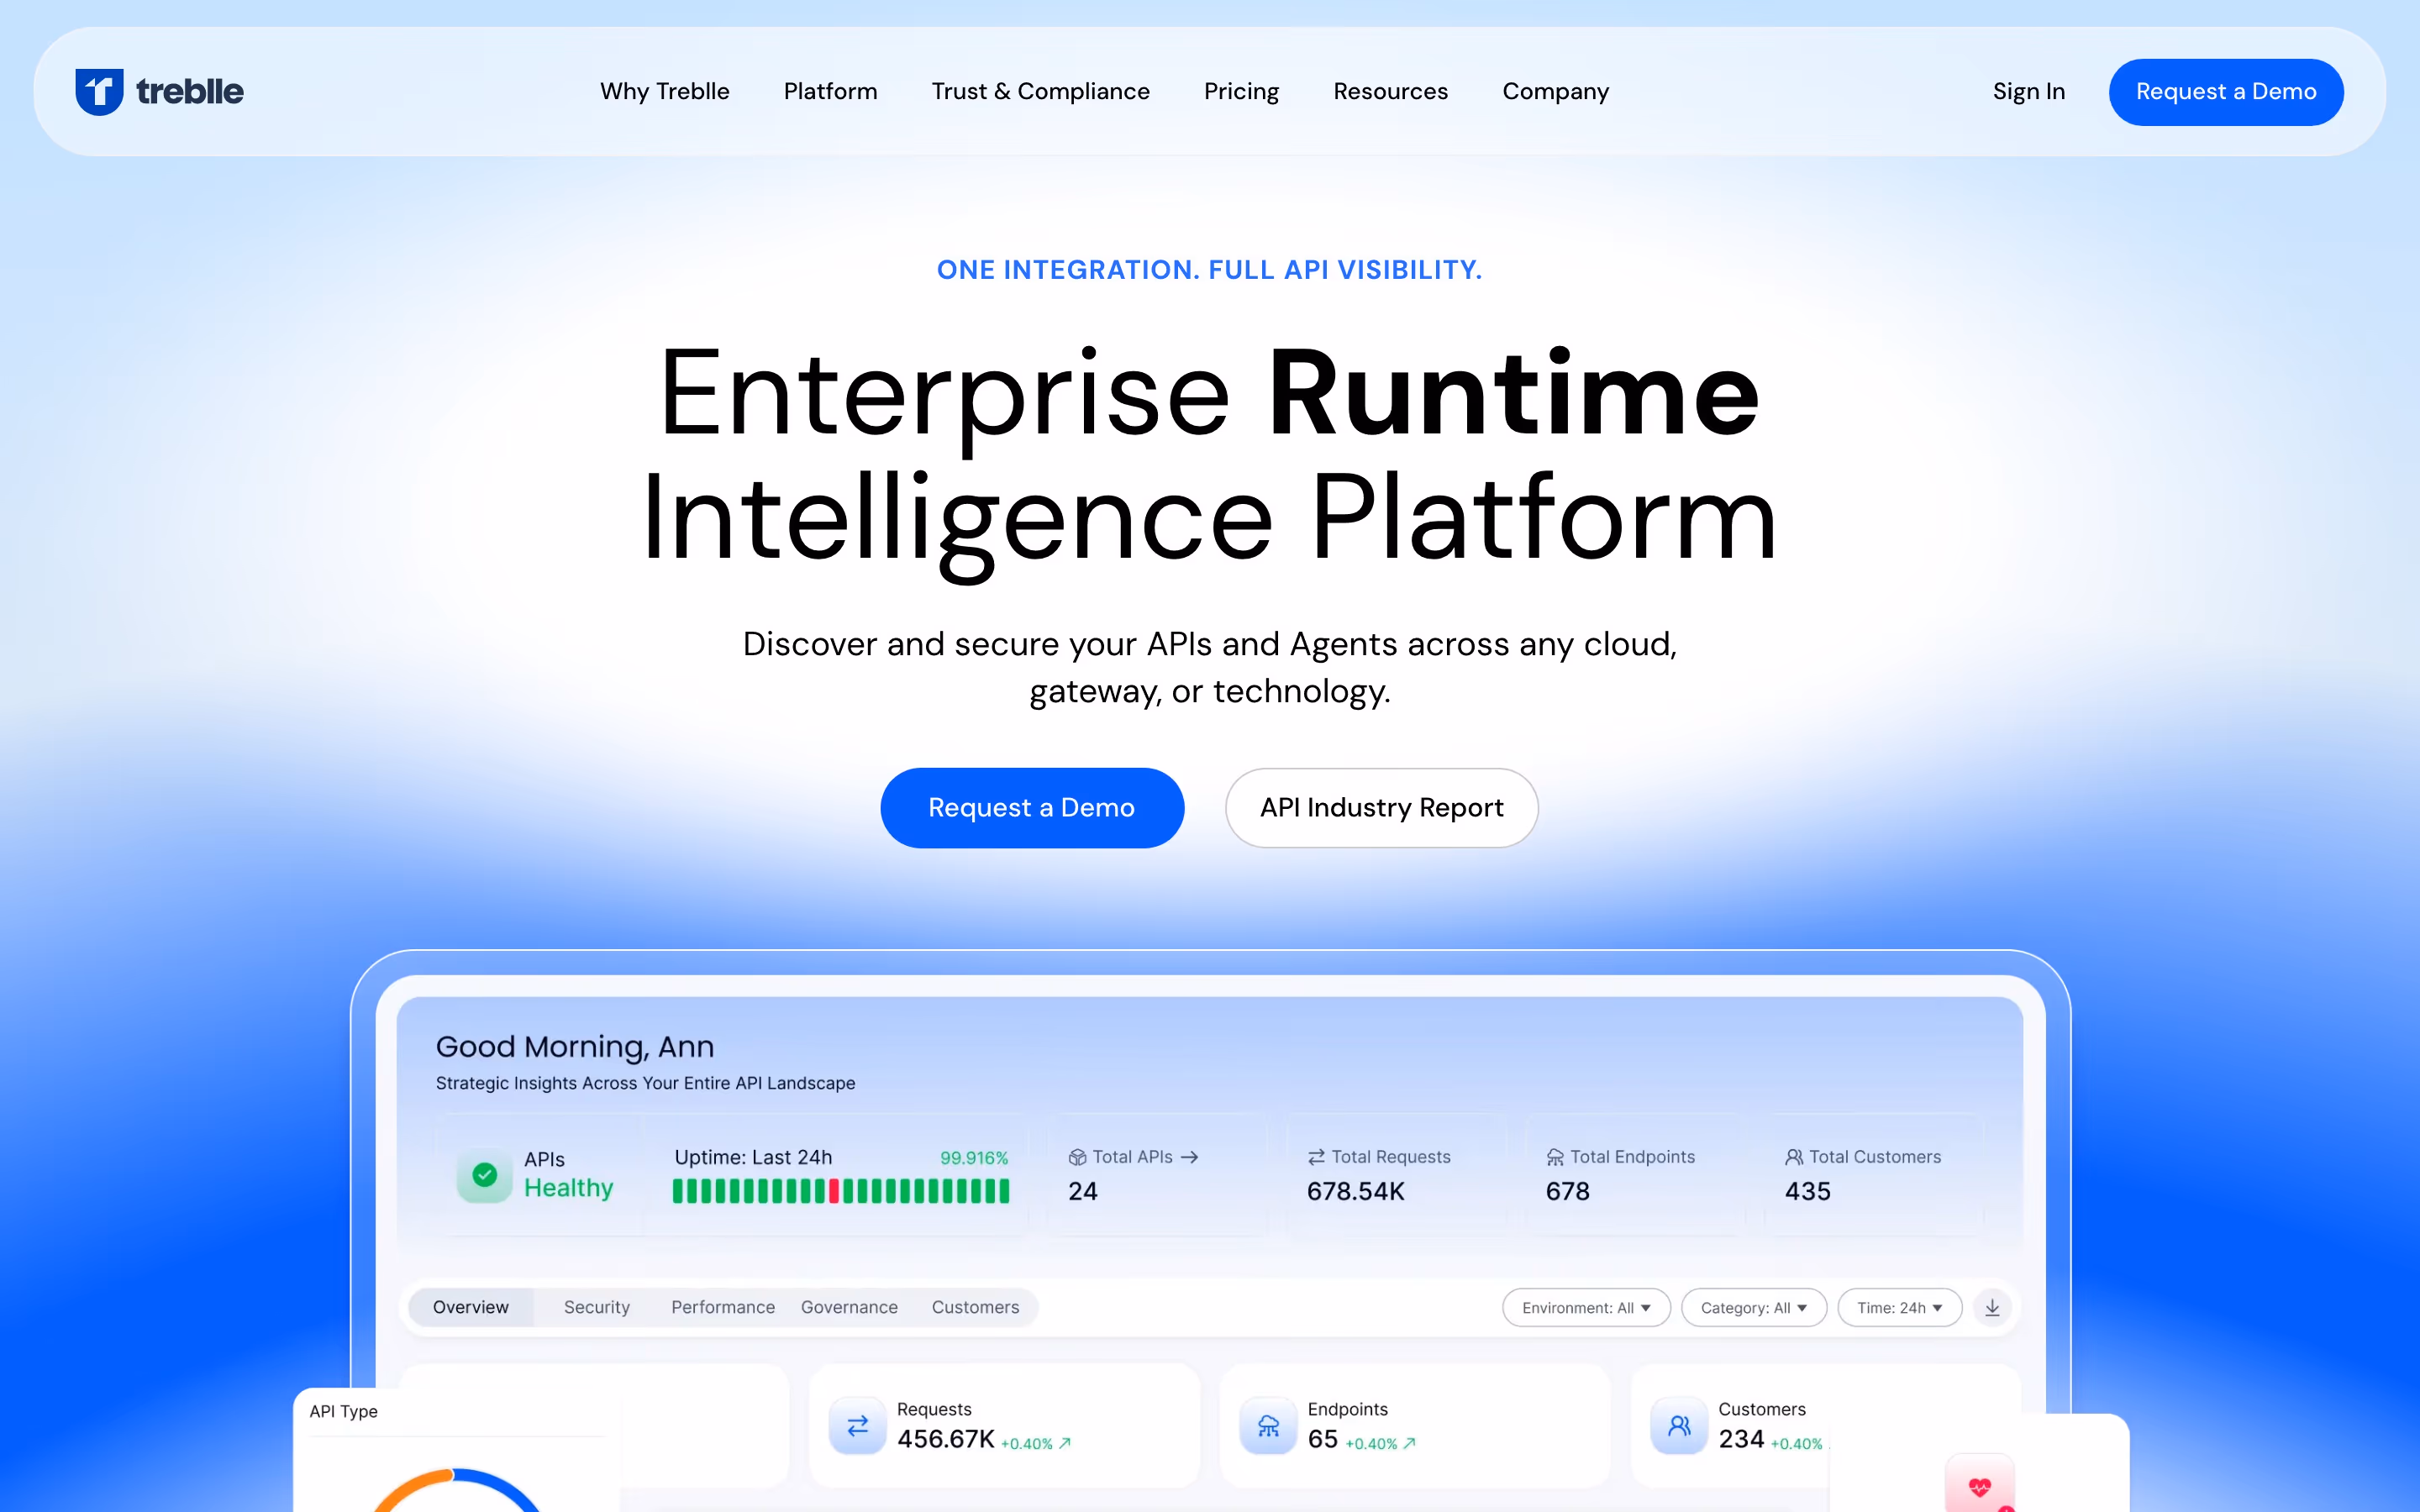Click the 678.54K total requests value
Viewport: 2420px width, 1512px height.
coord(1355,1190)
